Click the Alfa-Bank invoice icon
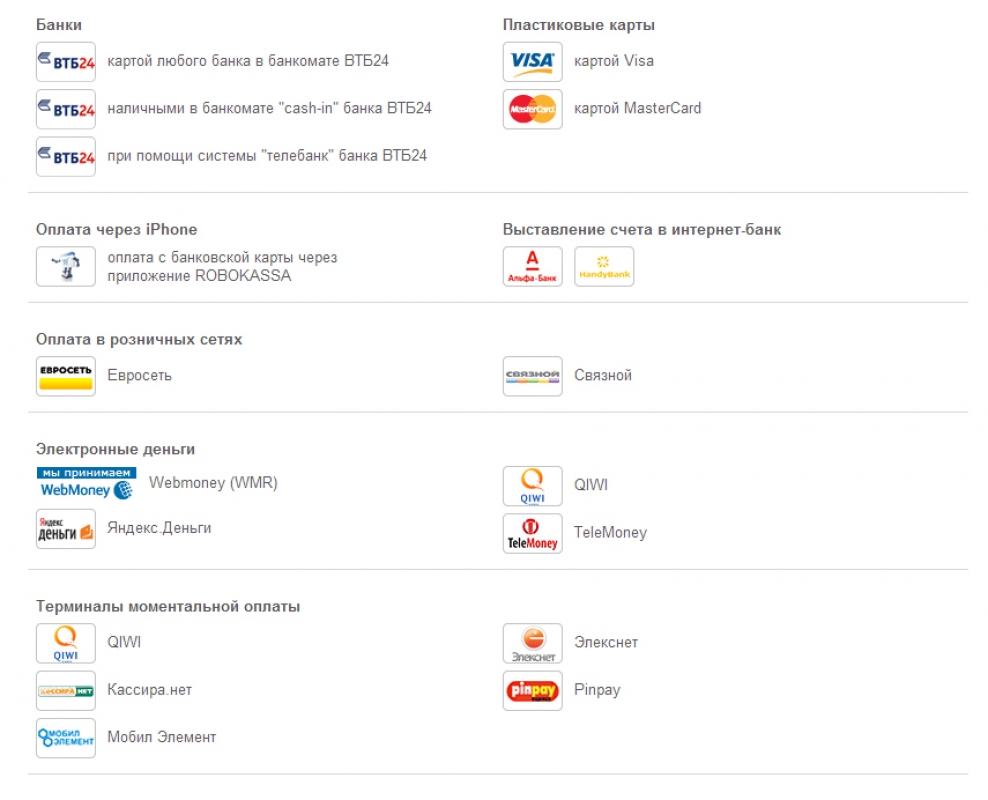Viewport: 988px width, 800px height. point(532,266)
